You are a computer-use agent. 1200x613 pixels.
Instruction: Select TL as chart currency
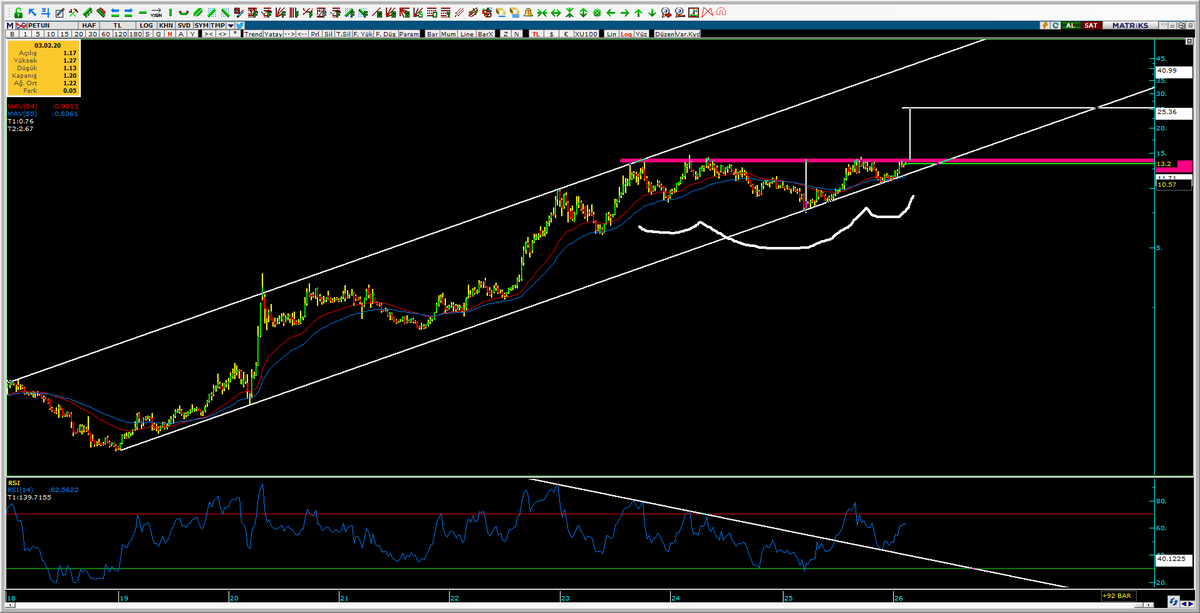click(x=535, y=33)
